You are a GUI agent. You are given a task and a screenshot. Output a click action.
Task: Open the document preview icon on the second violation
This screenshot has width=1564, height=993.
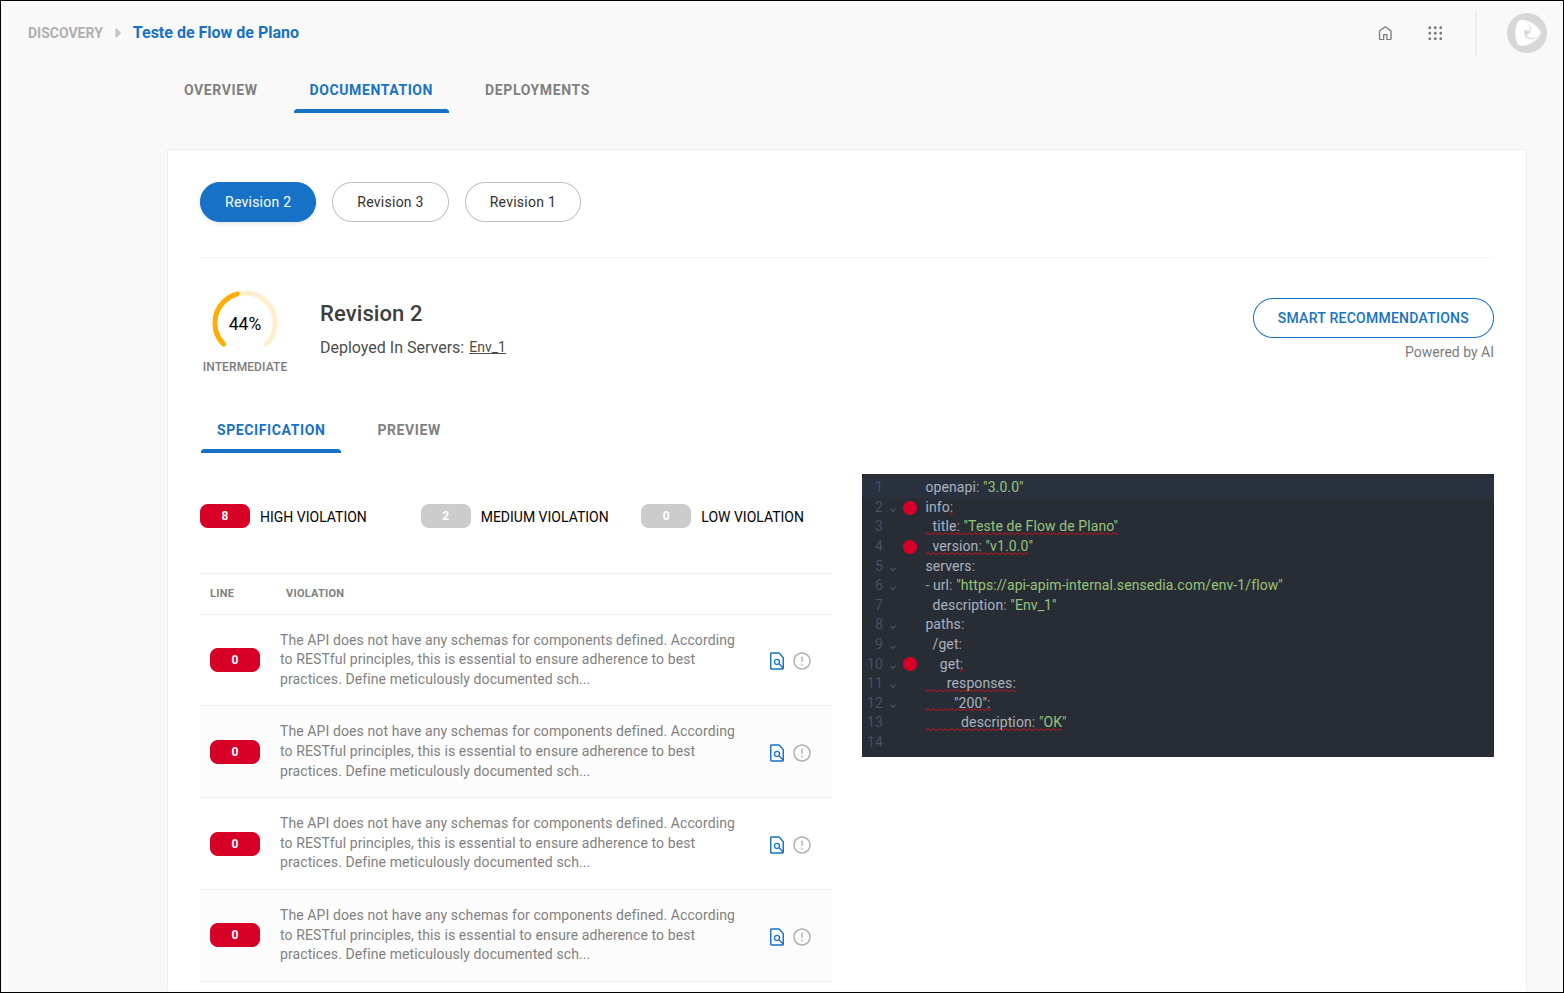point(777,752)
